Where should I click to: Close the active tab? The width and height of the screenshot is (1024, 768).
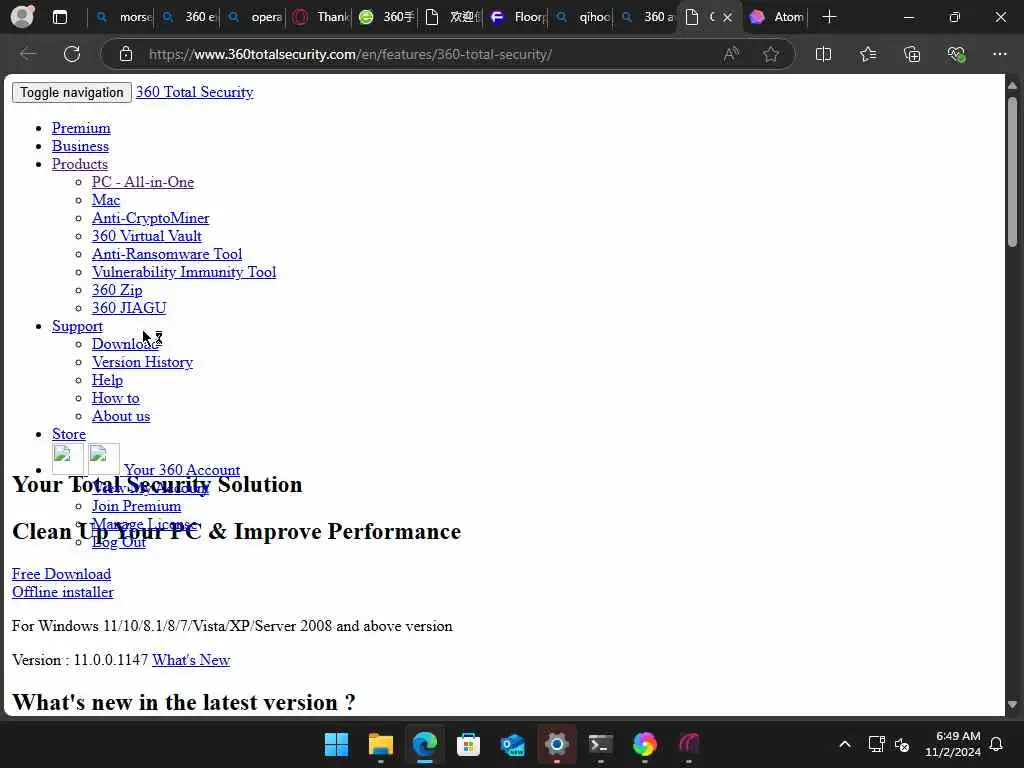728,18
